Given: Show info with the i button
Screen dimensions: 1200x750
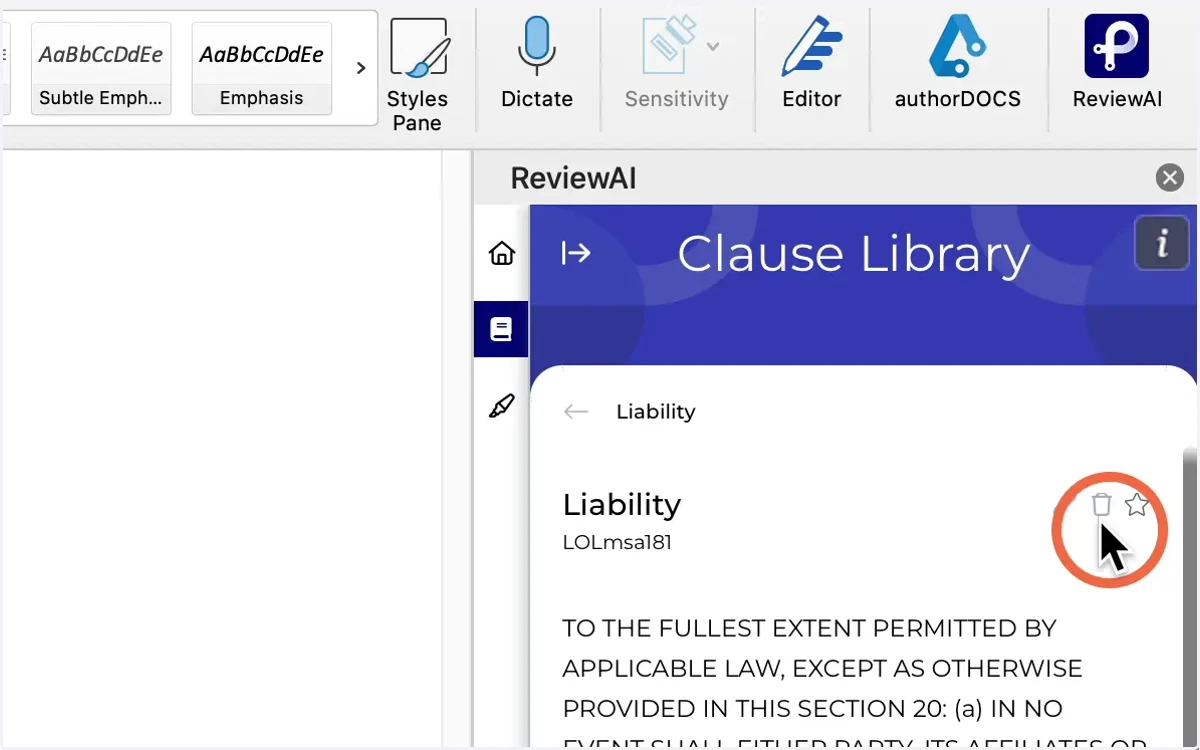Looking at the screenshot, I should click(1161, 243).
